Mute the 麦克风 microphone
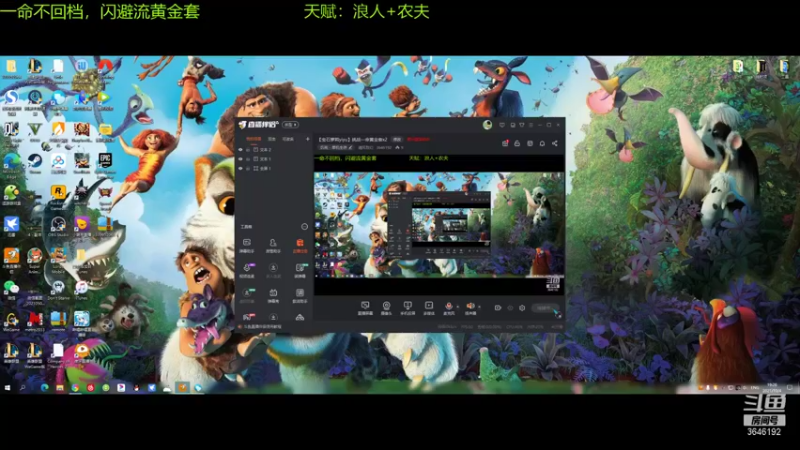The height and width of the screenshot is (450, 800). point(449,308)
